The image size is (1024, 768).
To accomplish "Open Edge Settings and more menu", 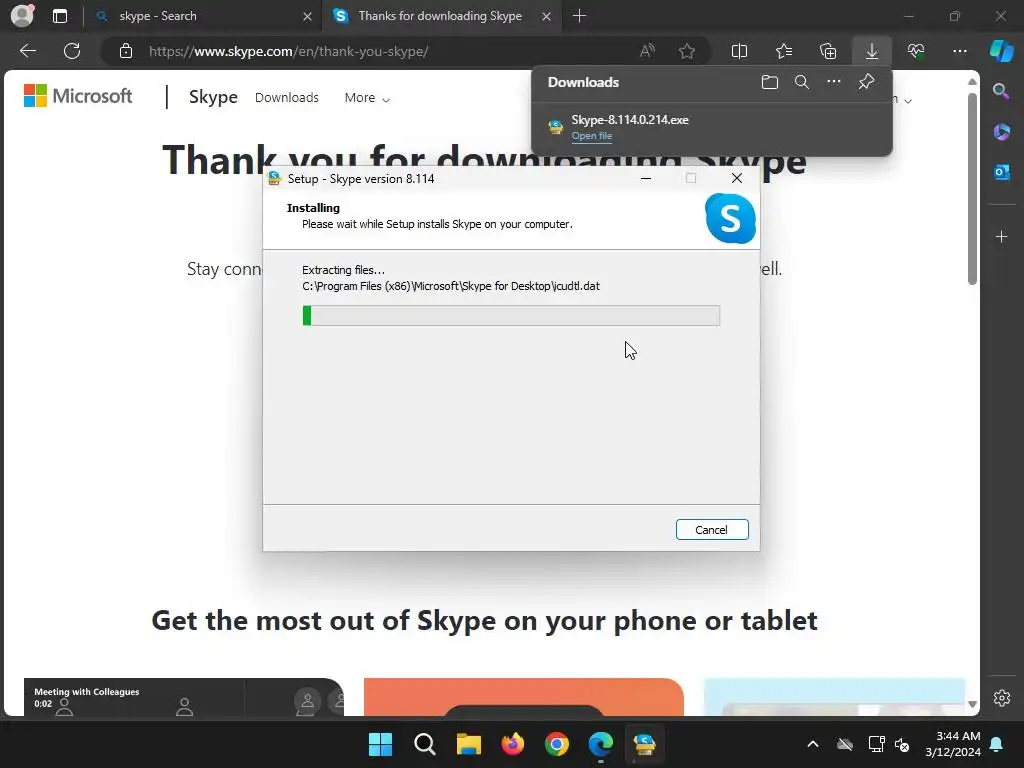I will click(x=959, y=51).
